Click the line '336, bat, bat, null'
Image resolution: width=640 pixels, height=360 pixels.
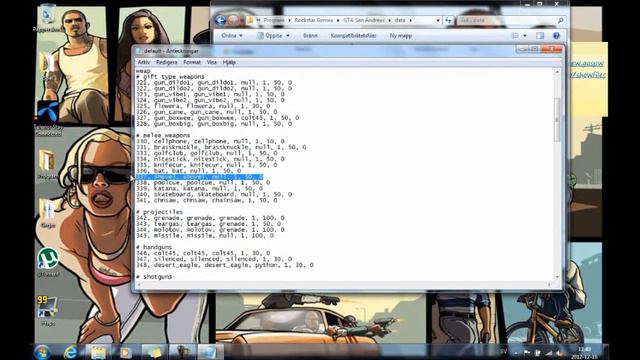(x=188, y=171)
